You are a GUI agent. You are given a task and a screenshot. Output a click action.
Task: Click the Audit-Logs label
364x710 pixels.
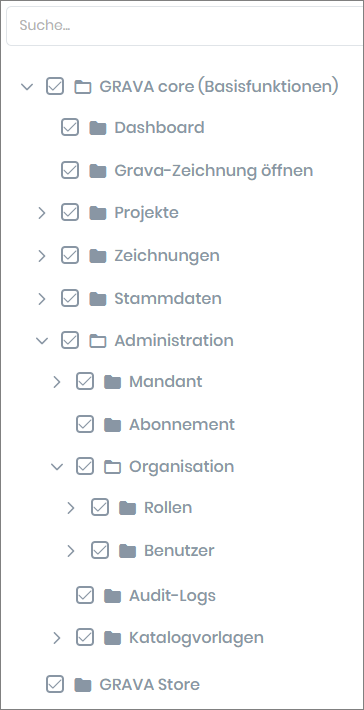coord(172,595)
